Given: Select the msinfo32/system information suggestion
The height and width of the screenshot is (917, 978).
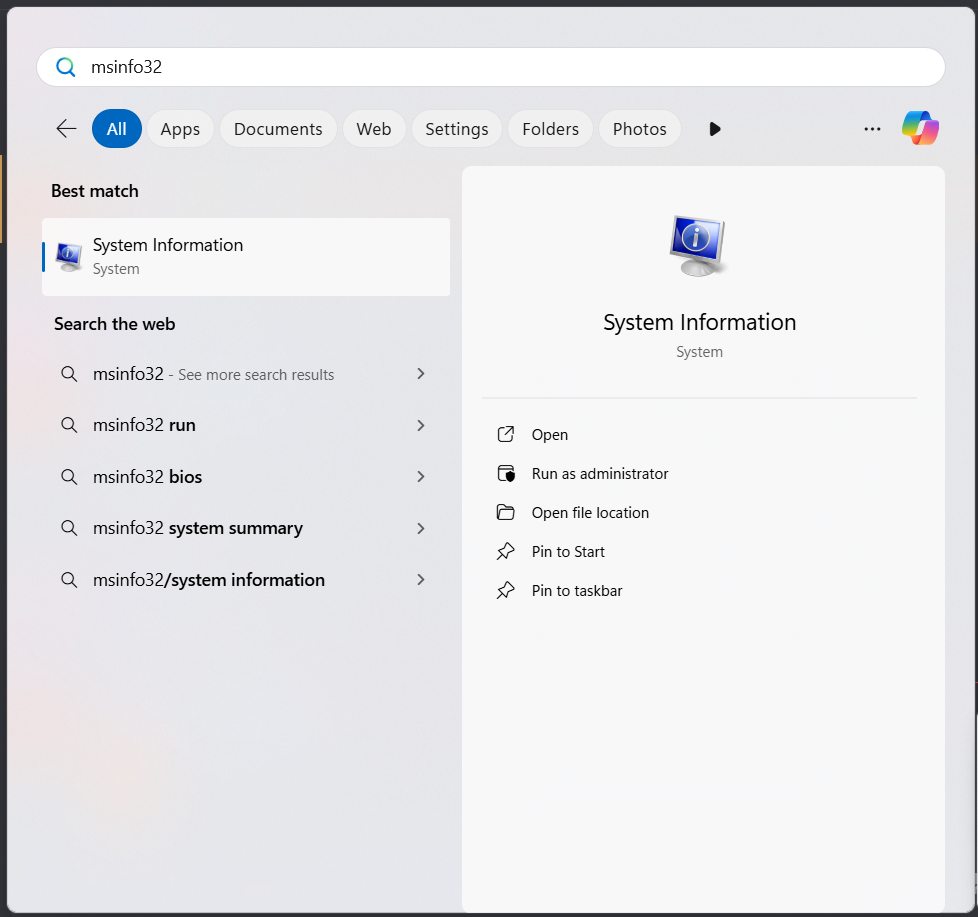Looking at the screenshot, I should tap(246, 580).
